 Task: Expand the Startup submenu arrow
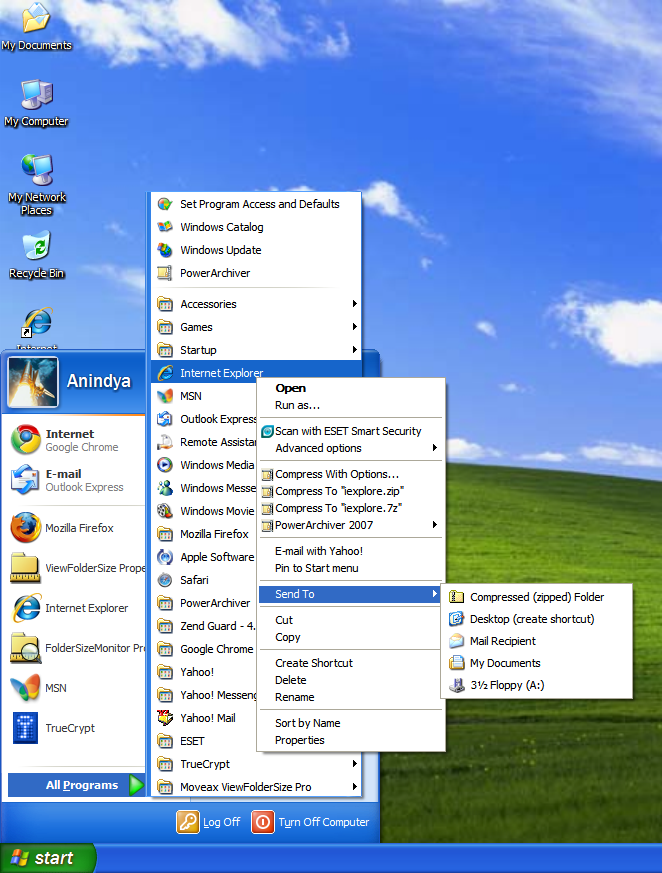point(355,350)
